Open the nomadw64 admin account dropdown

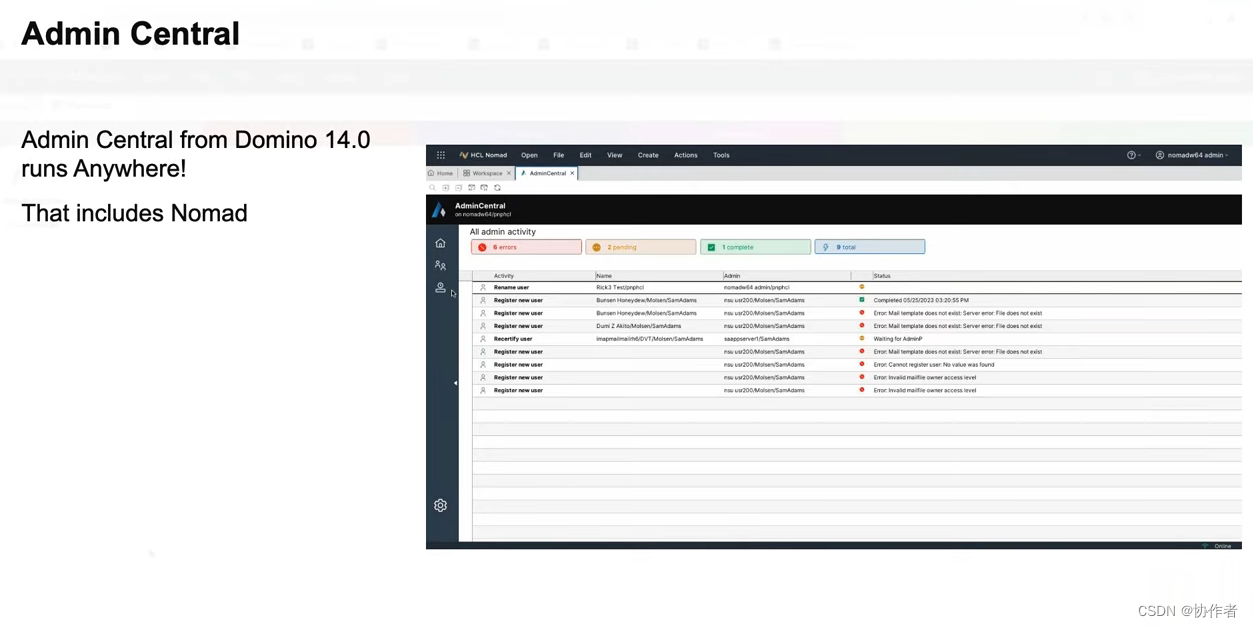(1192, 155)
